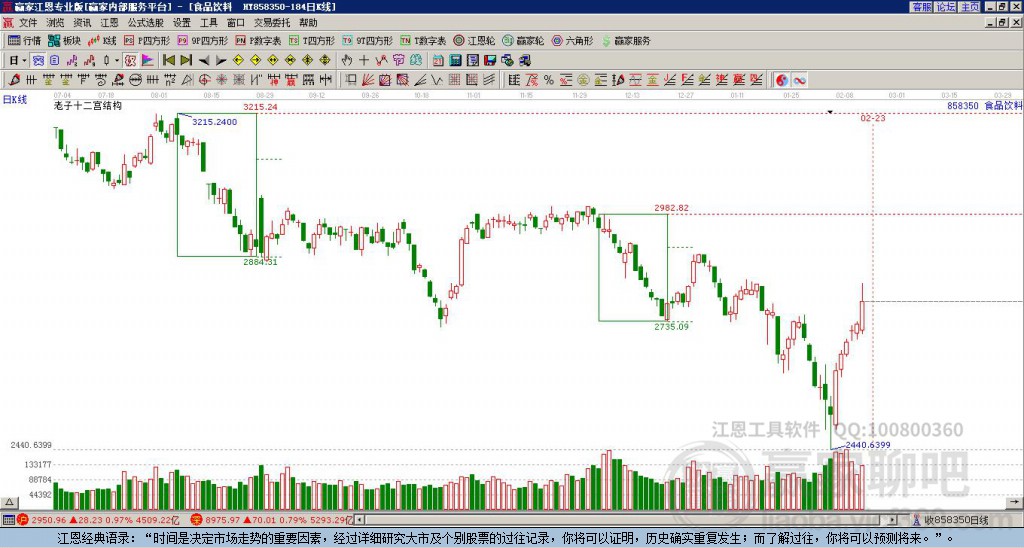Click the 赢家服务 button
This screenshot has height=548, width=1024.
[x=626, y=40]
